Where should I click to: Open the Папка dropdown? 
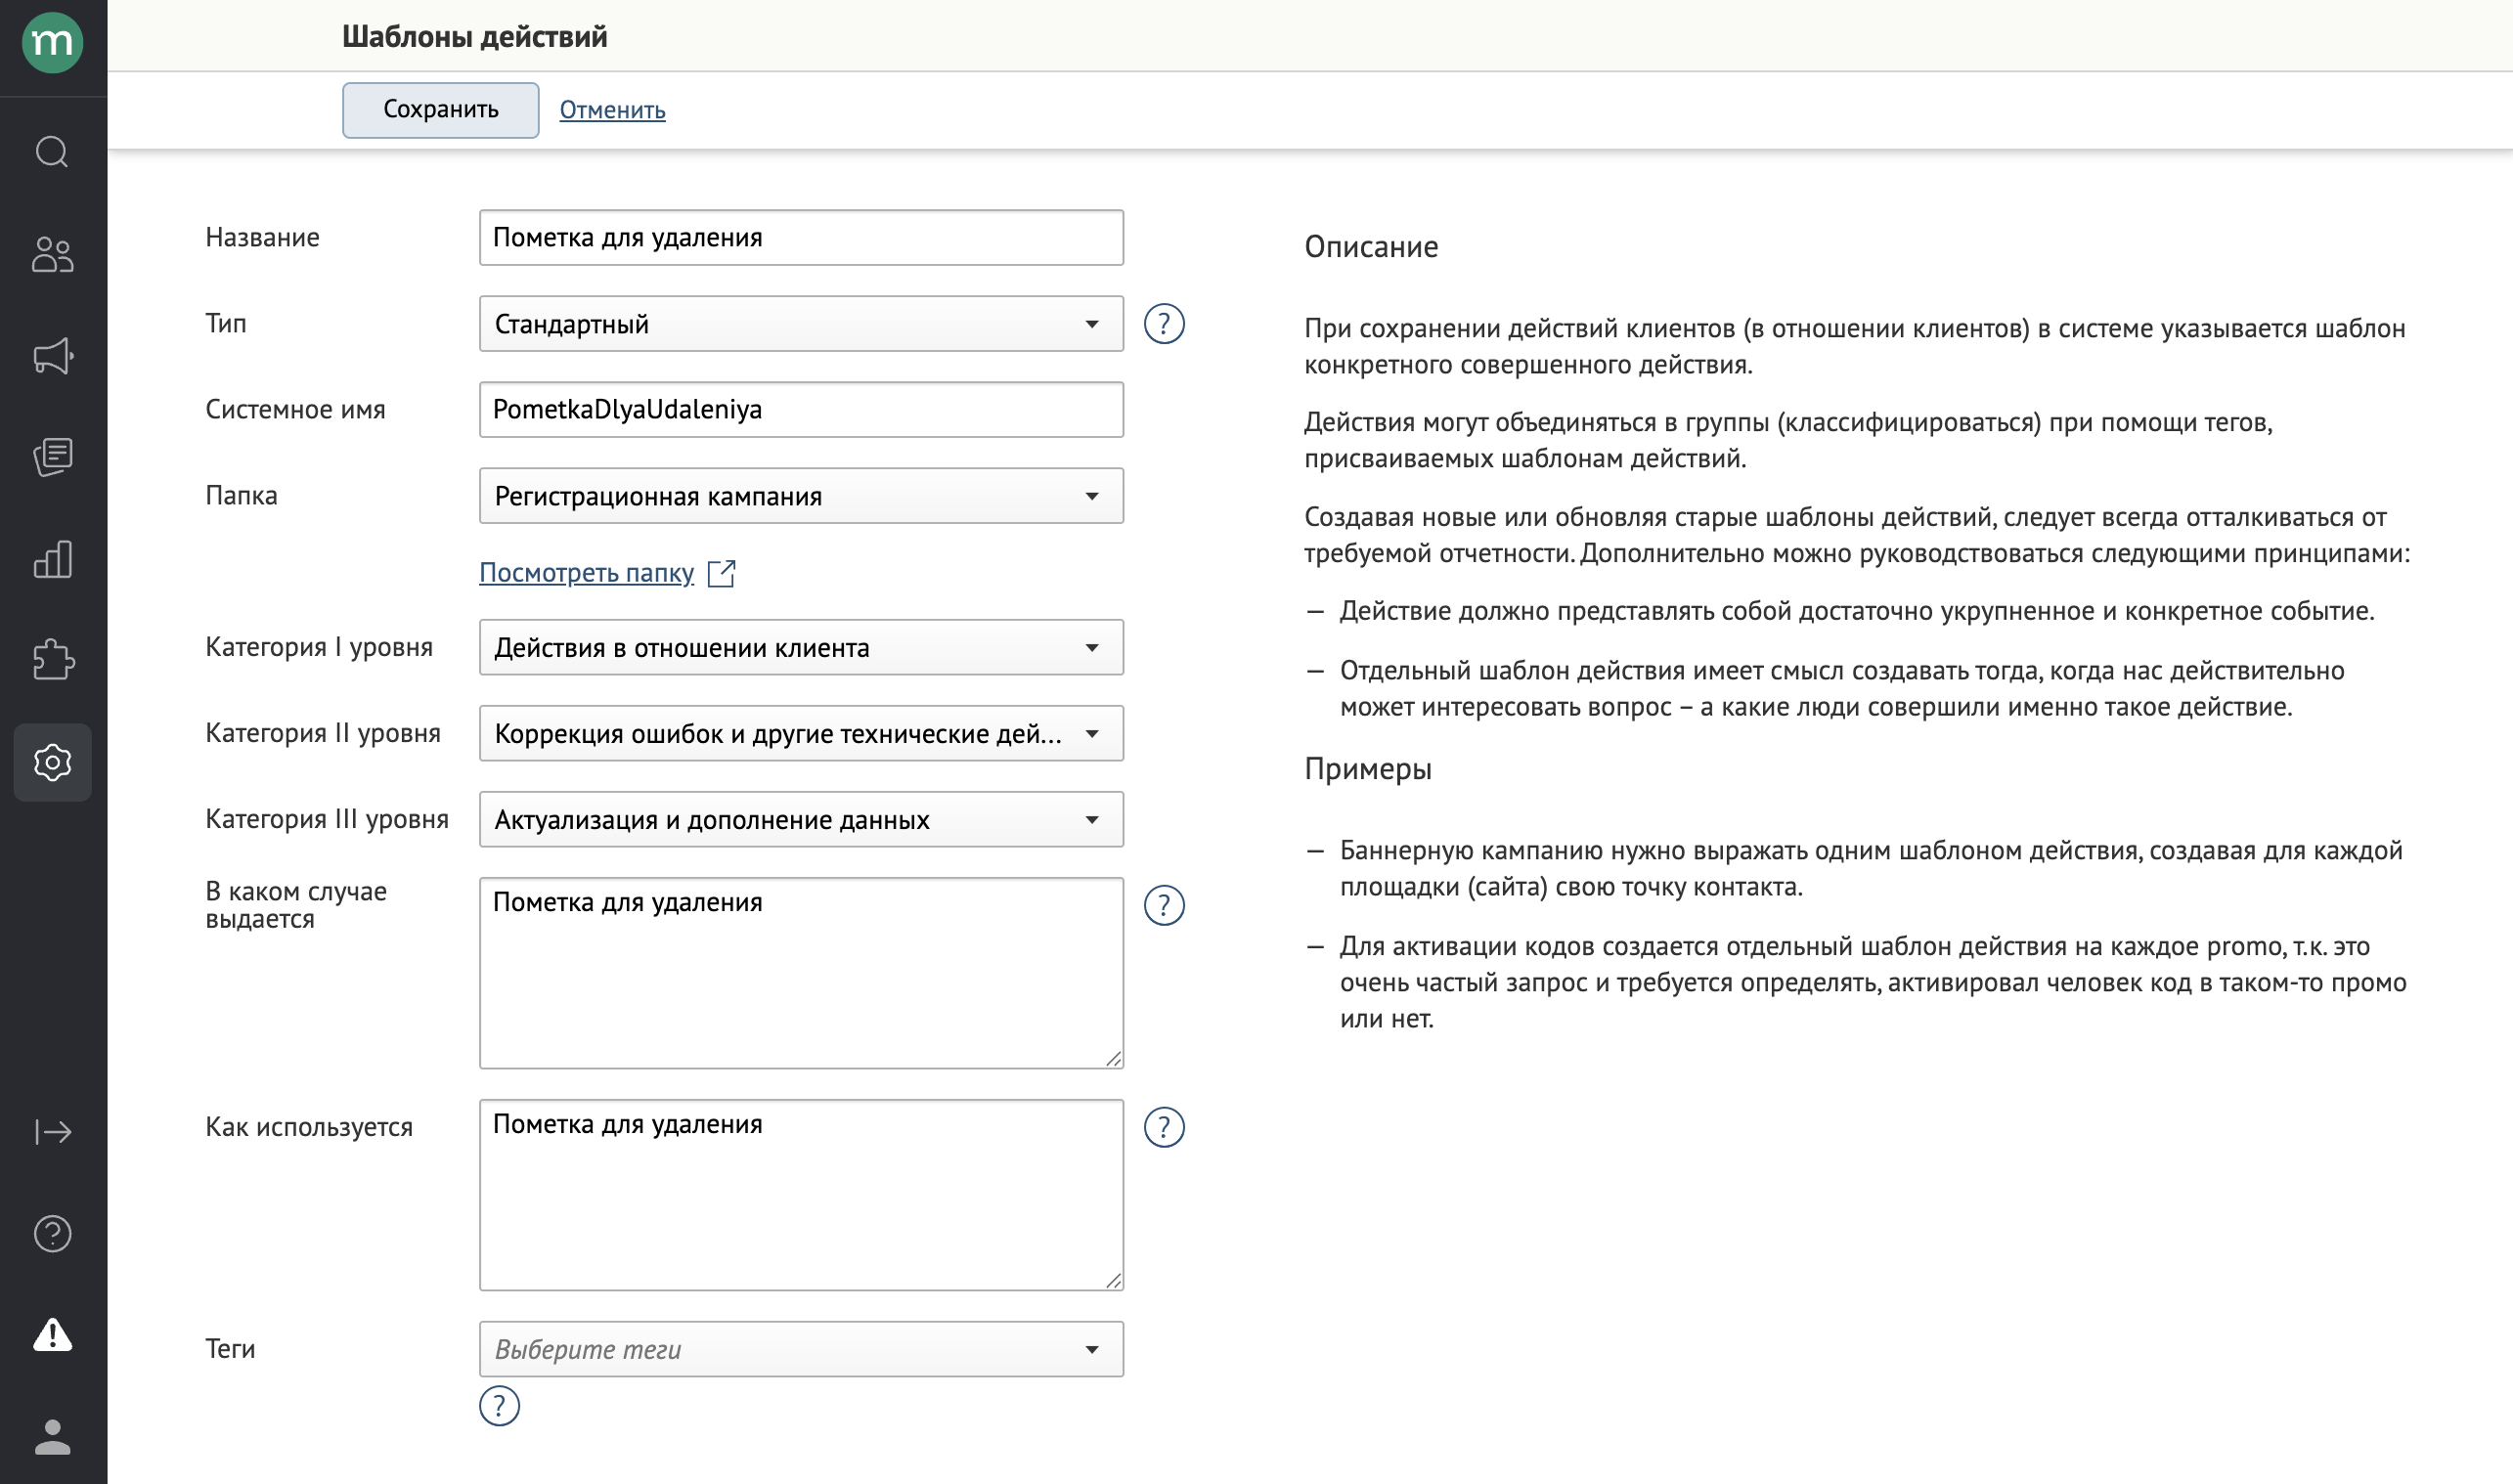800,496
